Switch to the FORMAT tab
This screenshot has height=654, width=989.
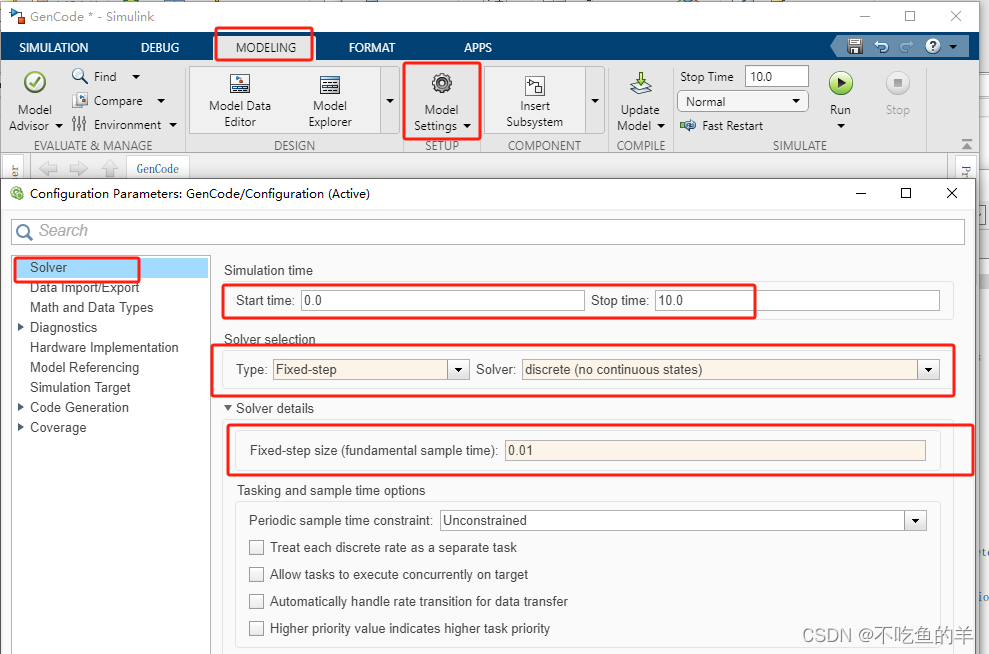(372, 47)
